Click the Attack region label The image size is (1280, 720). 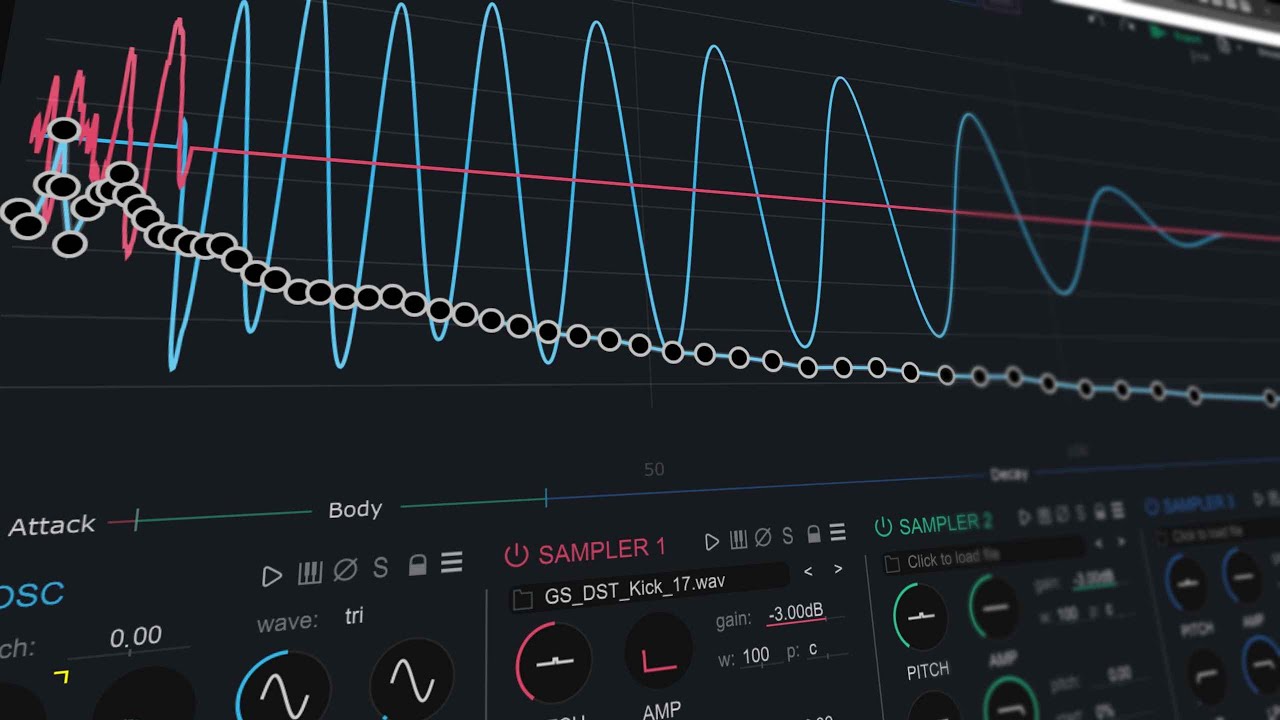click(x=52, y=525)
